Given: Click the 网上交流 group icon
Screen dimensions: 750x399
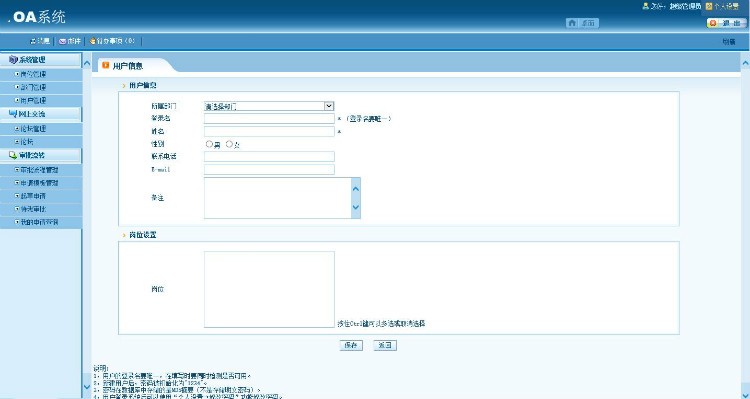Looking at the screenshot, I should coord(13,114).
